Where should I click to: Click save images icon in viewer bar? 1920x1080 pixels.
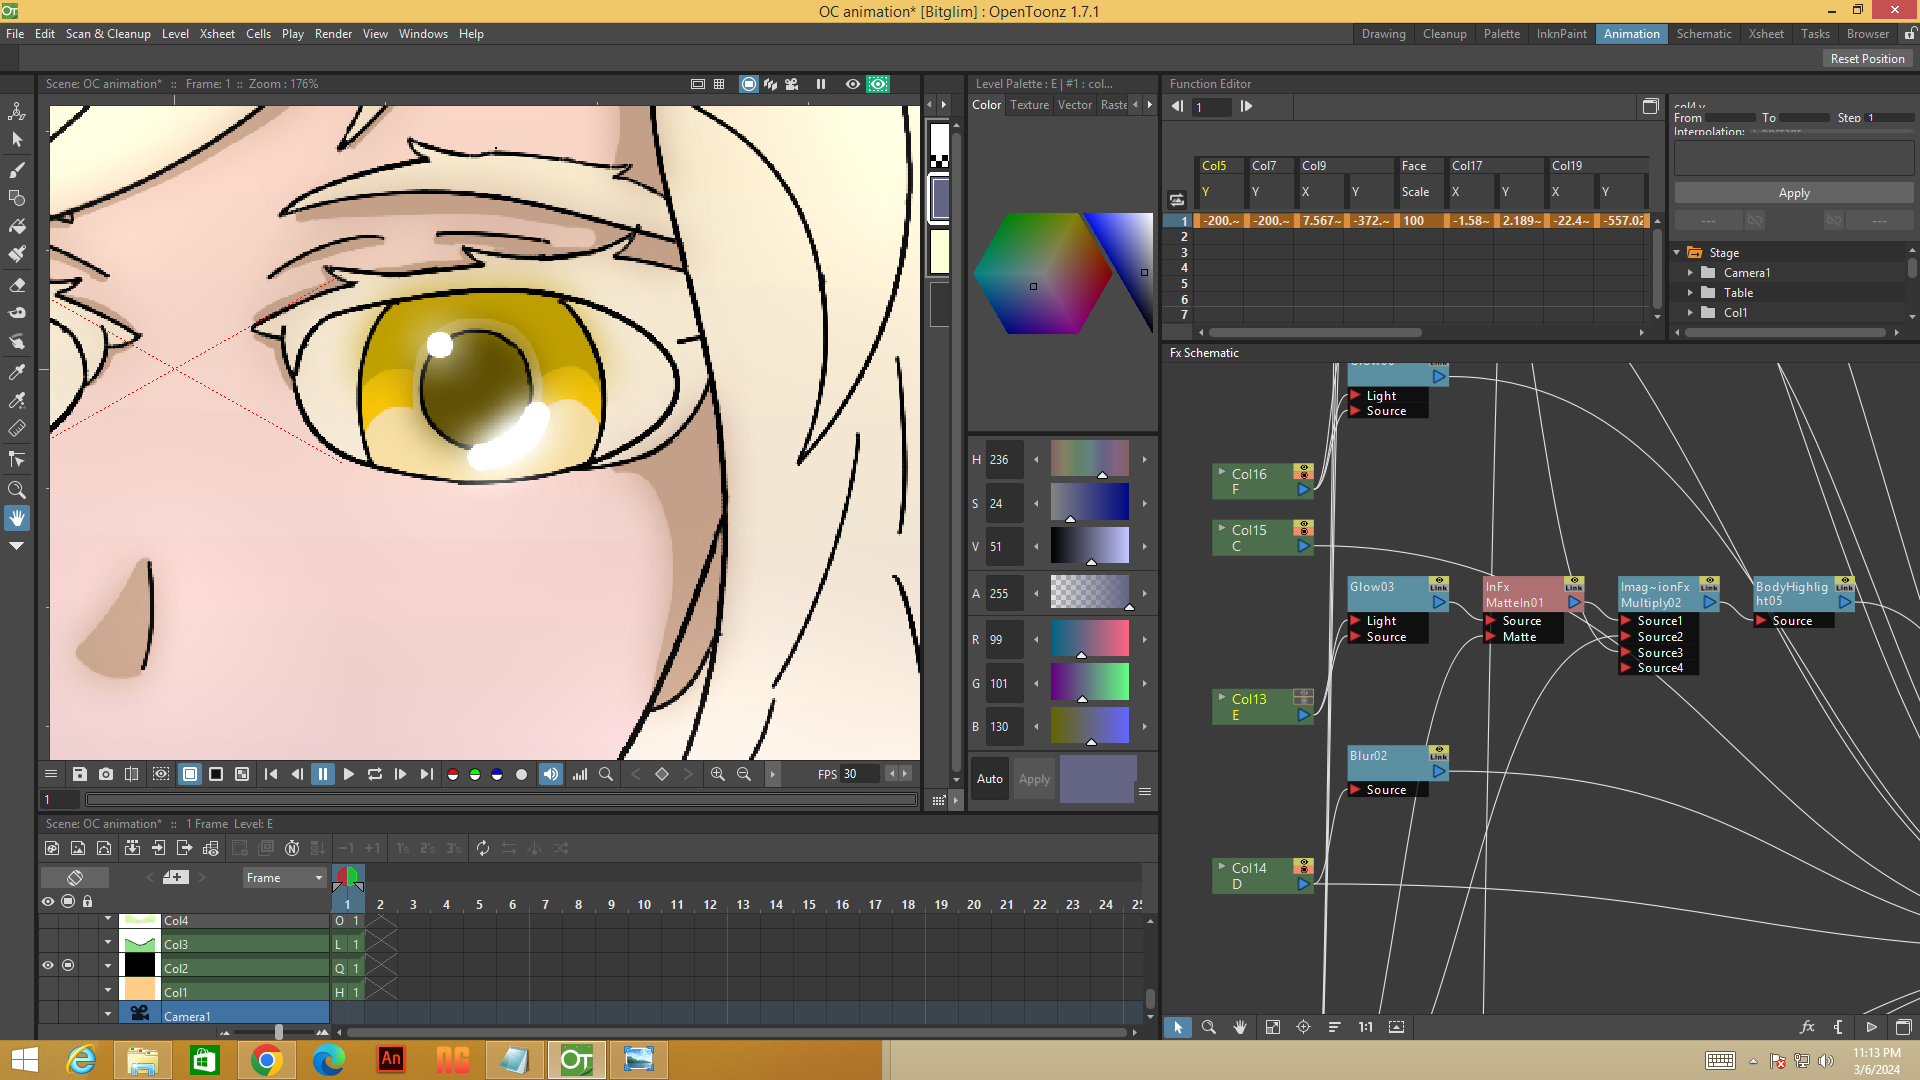pyautogui.click(x=80, y=774)
